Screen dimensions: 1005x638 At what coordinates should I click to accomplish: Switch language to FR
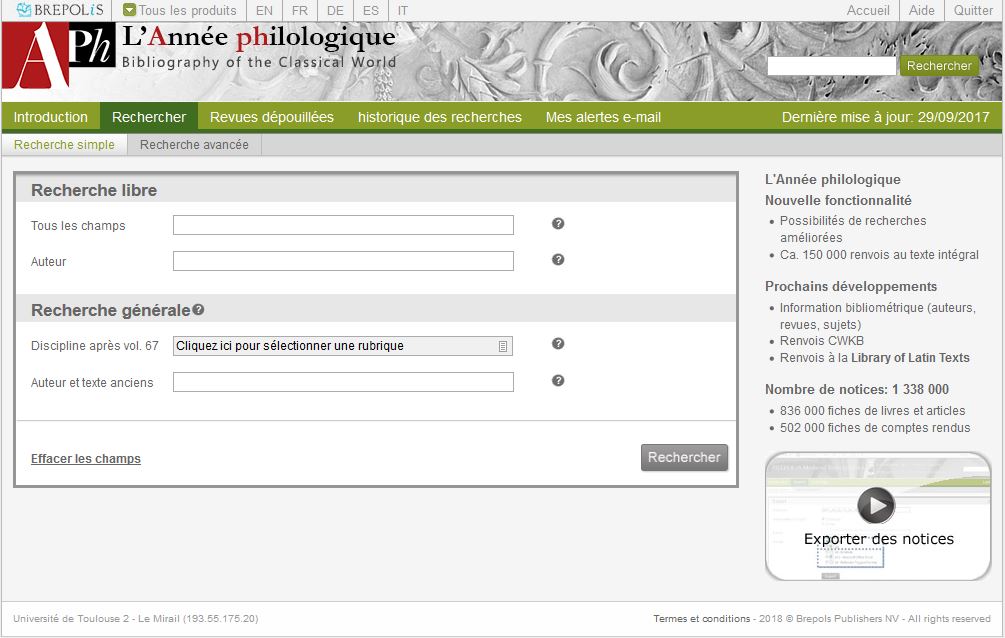coord(299,10)
